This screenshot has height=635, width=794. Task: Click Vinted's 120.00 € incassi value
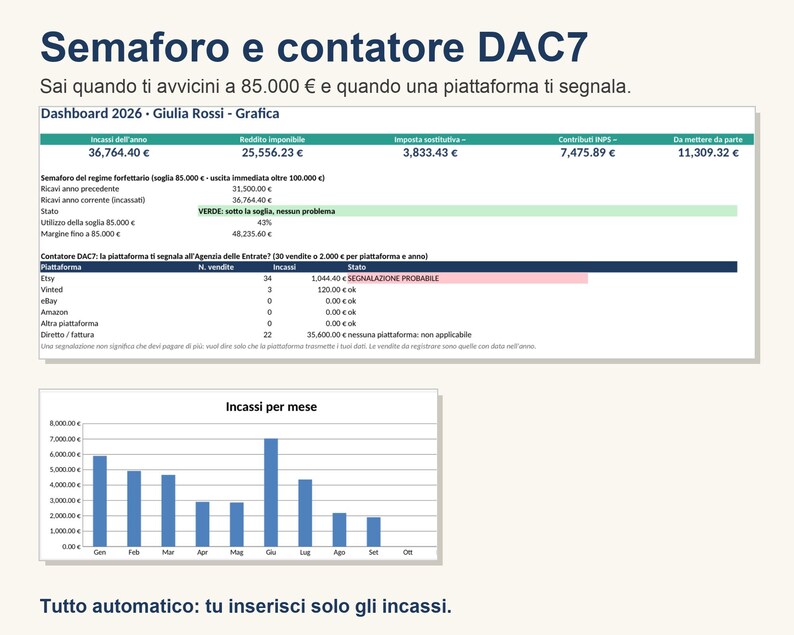332,290
